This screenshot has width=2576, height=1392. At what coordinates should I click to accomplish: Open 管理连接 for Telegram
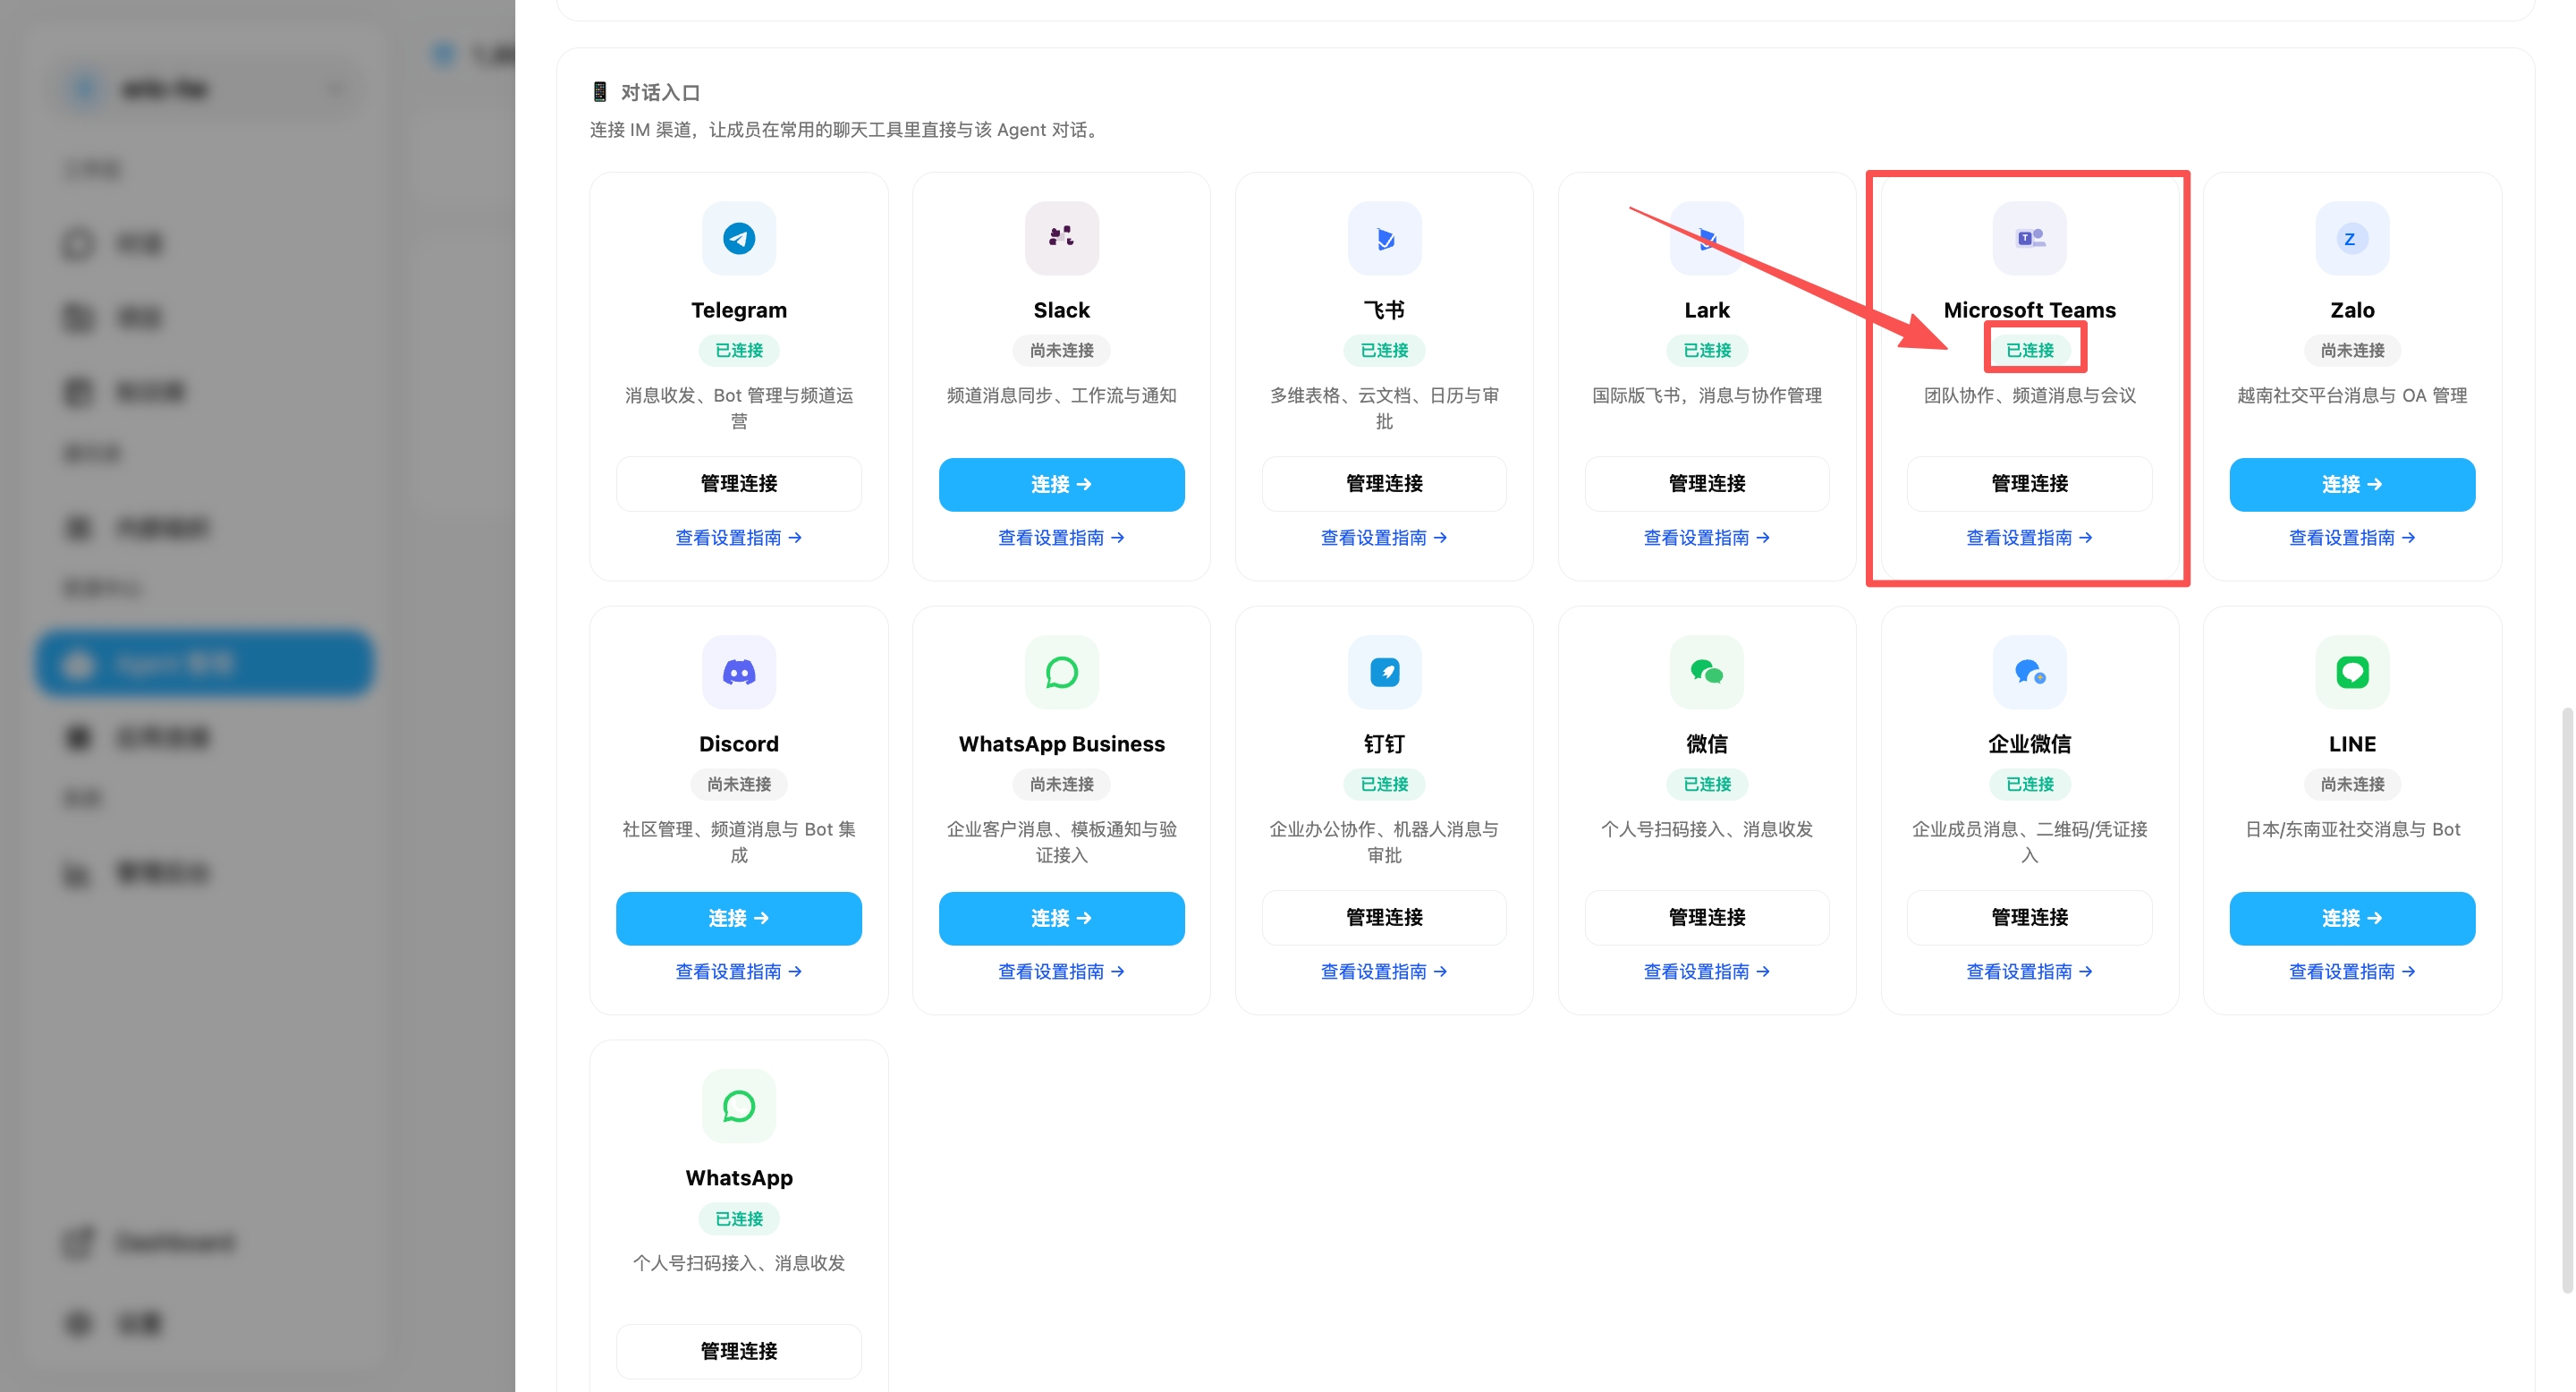pos(739,484)
